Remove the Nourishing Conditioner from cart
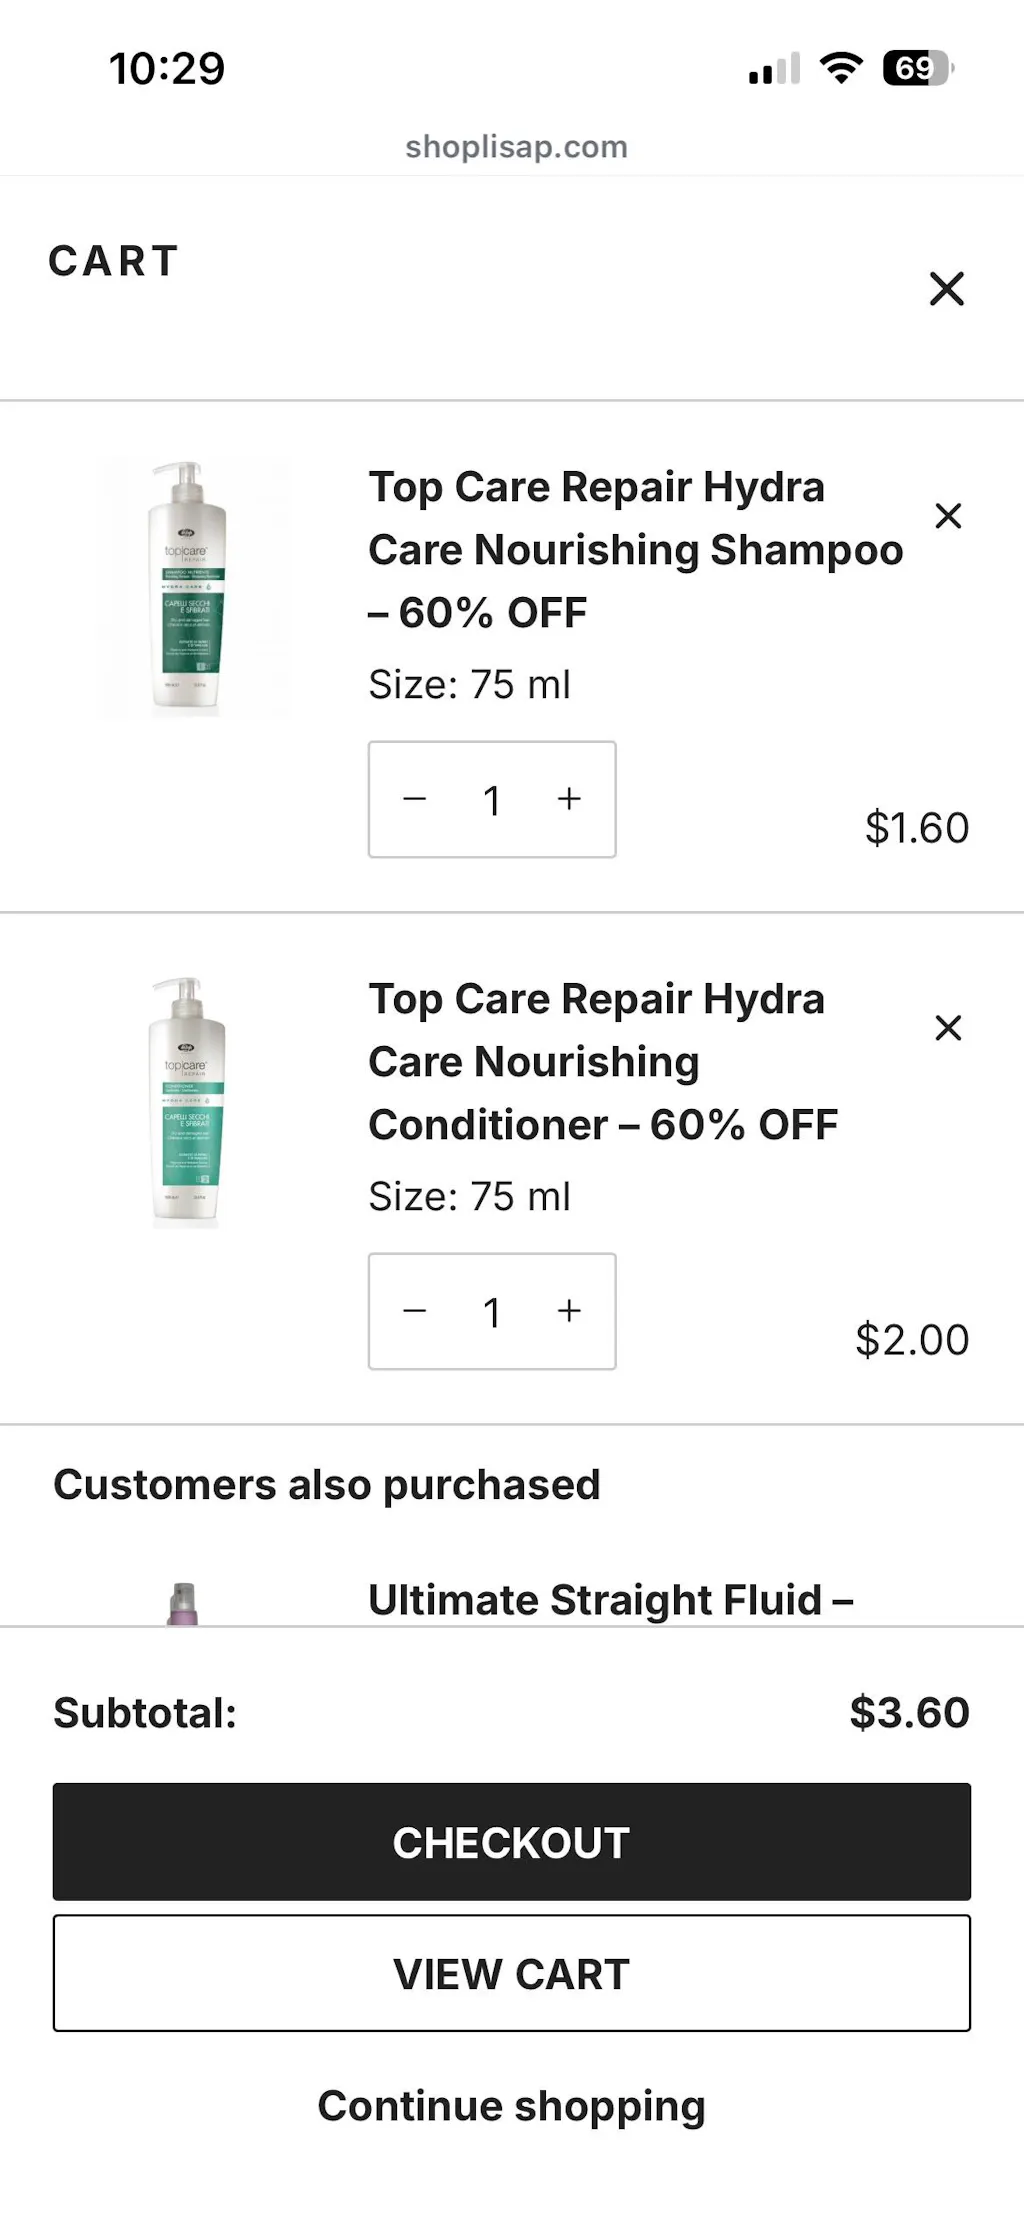Image resolution: width=1024 pixels, height=2216 pixels. pyautogui.click(x=948, y=1028)
